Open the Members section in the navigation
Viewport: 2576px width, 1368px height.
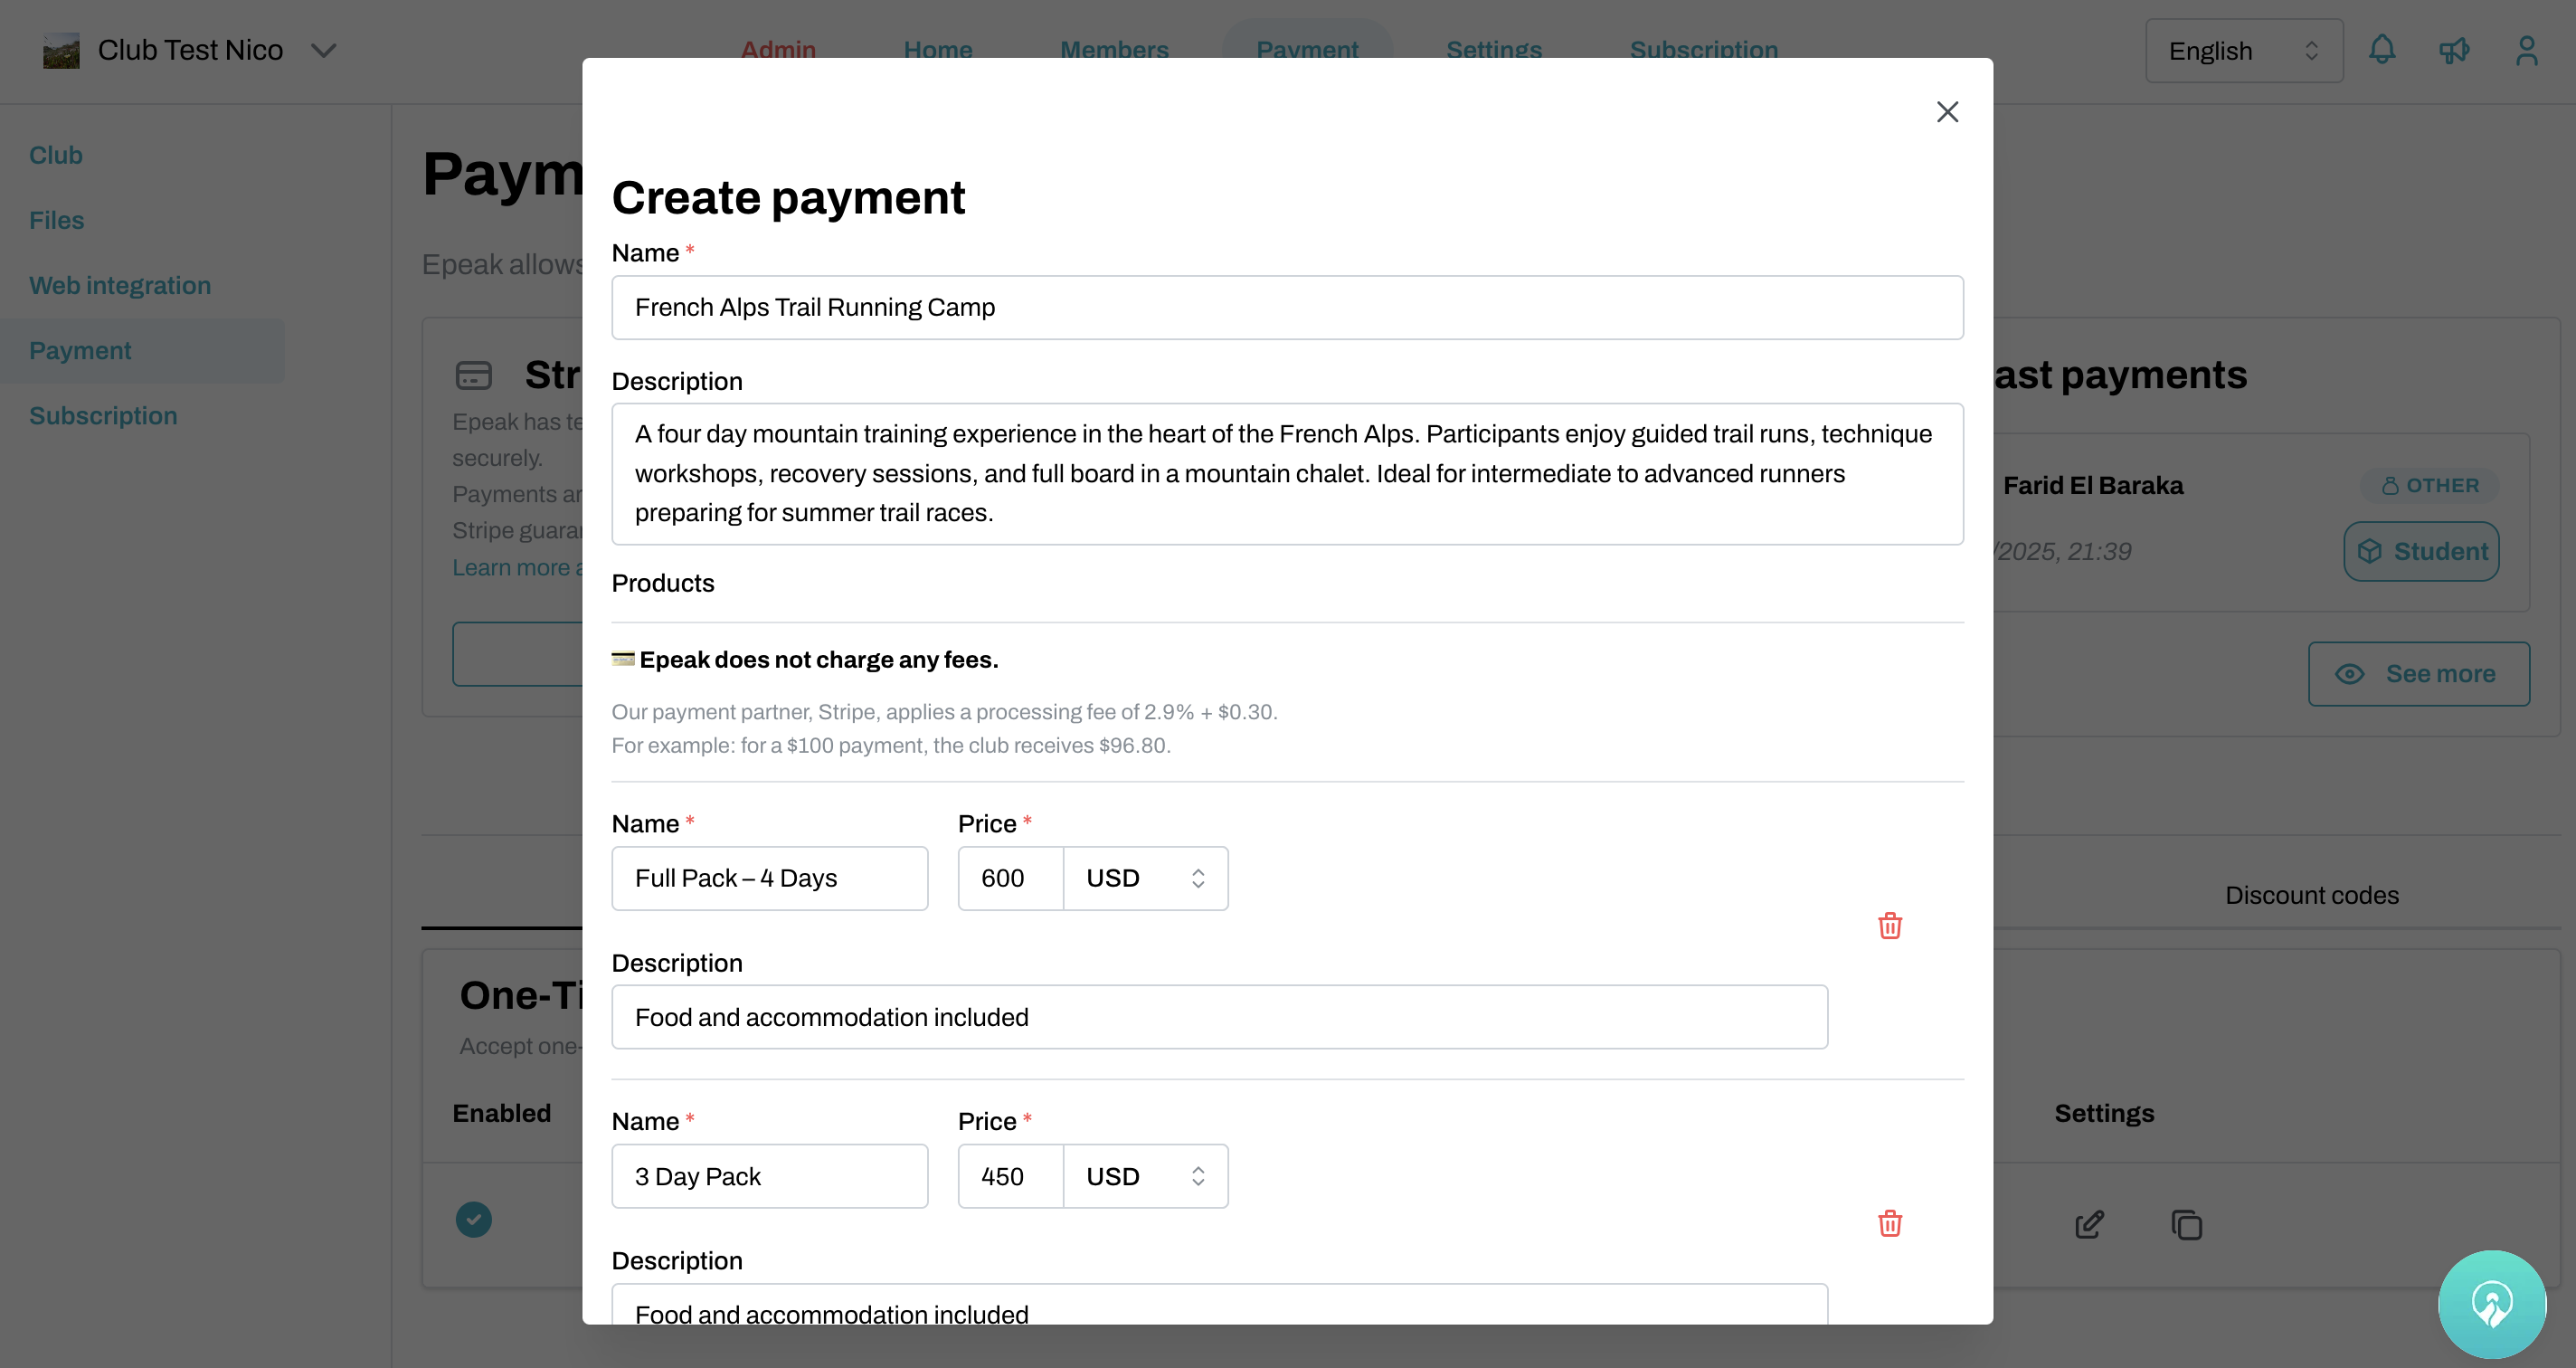1114,50
